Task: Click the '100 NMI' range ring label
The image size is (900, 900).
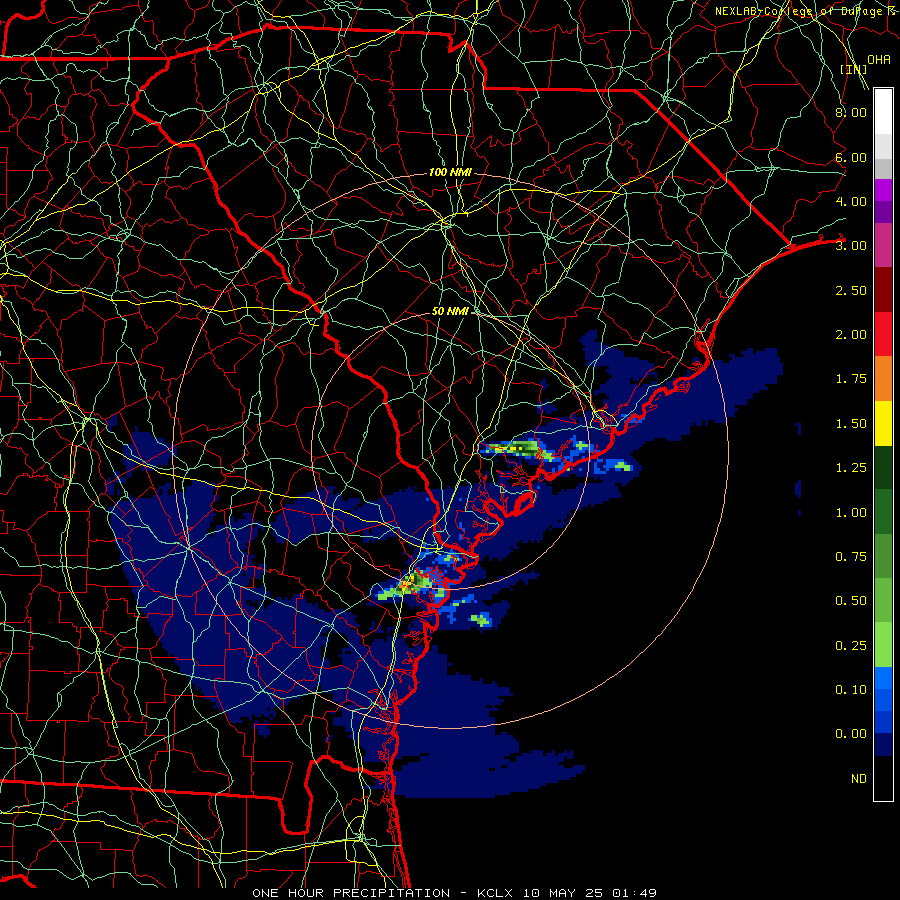Action: [450, 172]
